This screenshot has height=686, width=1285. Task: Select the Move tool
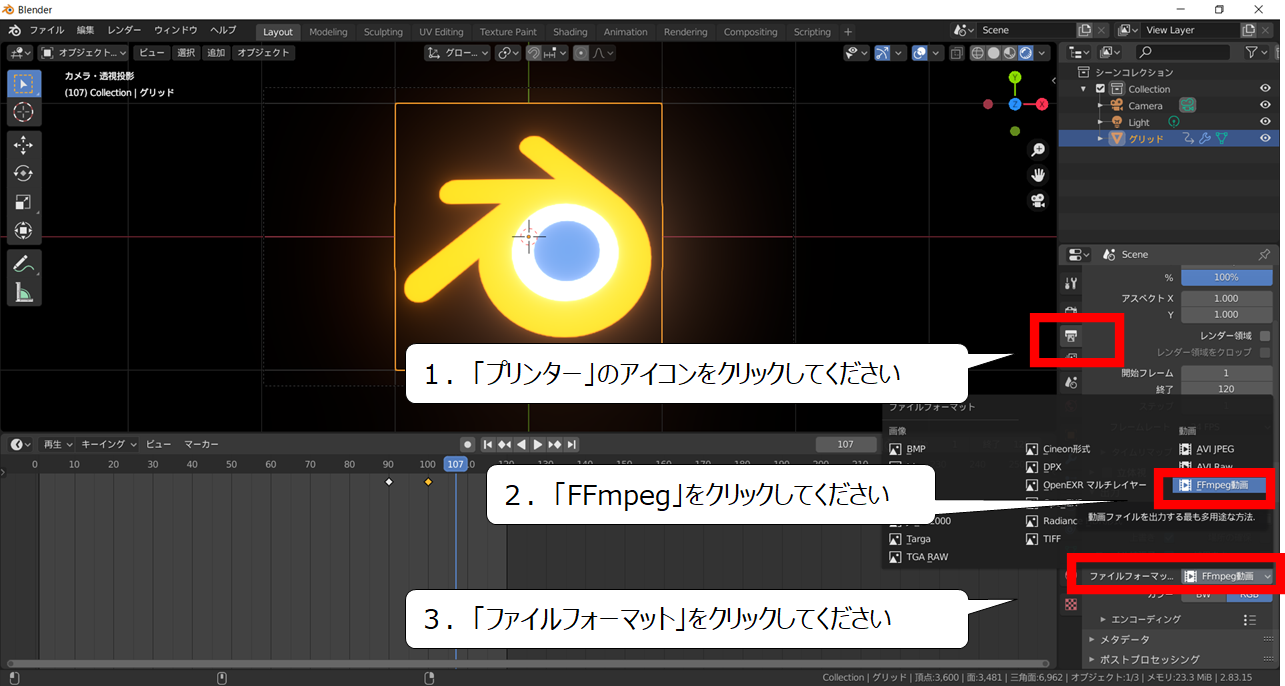24,145
